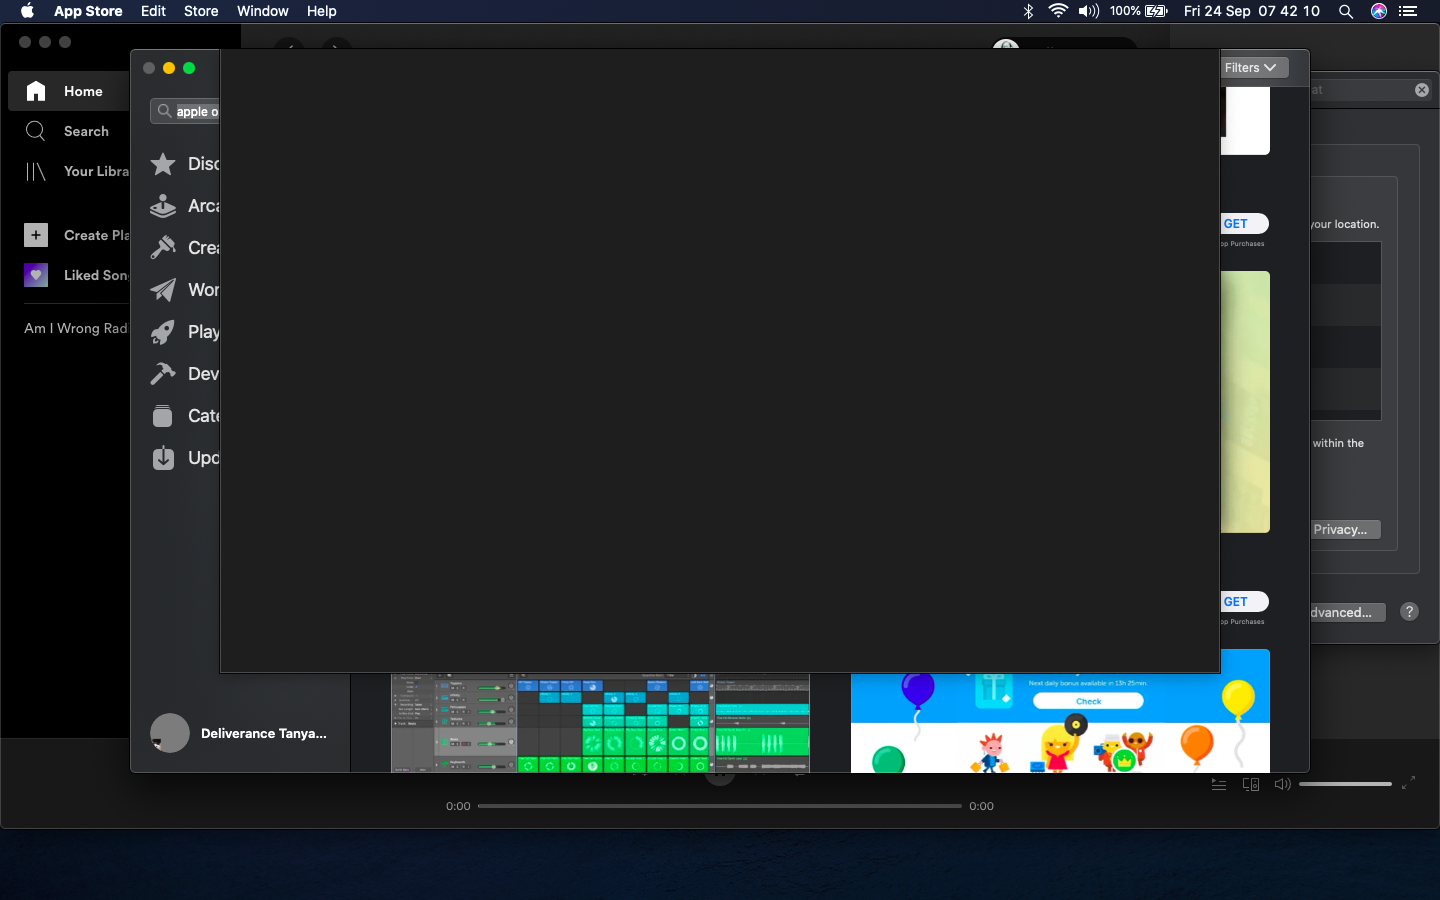Open the Develop hammer section
This screenshot has width=1440, height=900.
tap(163, 374)
